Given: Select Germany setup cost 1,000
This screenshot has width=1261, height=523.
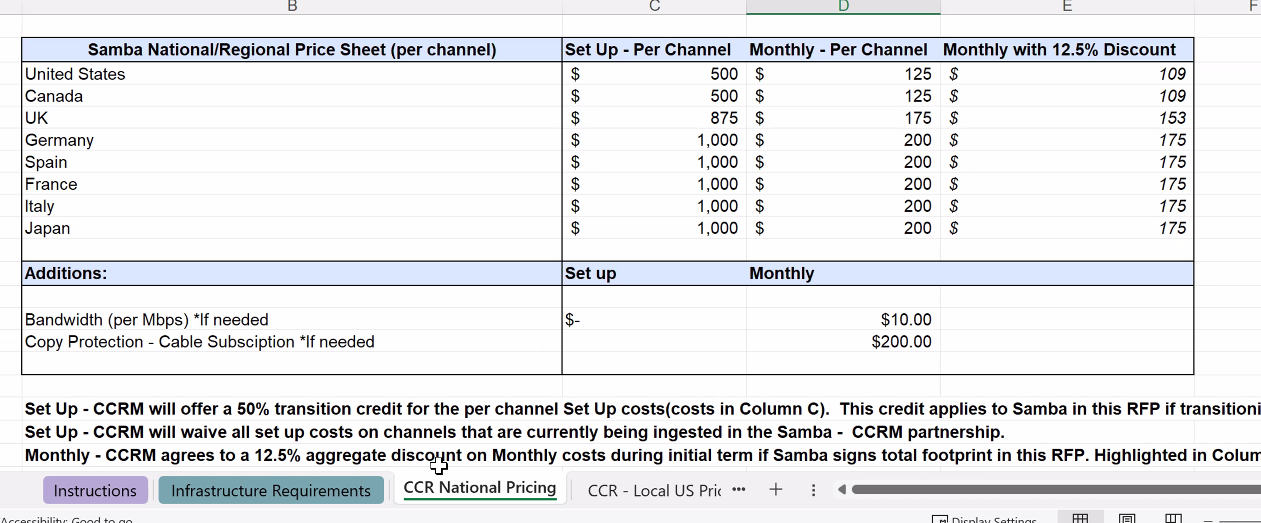Looking at the screenshot, I should coord(654,140).
